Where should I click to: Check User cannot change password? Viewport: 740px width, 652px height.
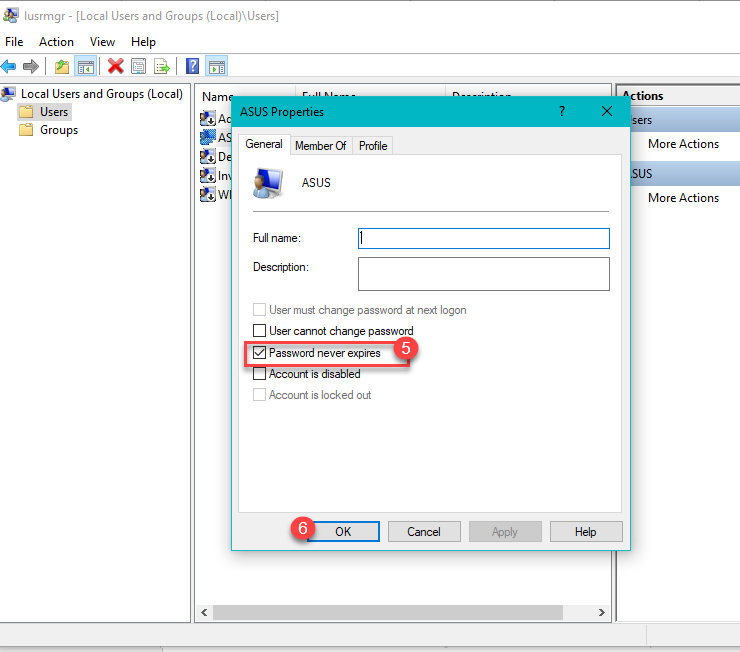click(x=259, y=330)
